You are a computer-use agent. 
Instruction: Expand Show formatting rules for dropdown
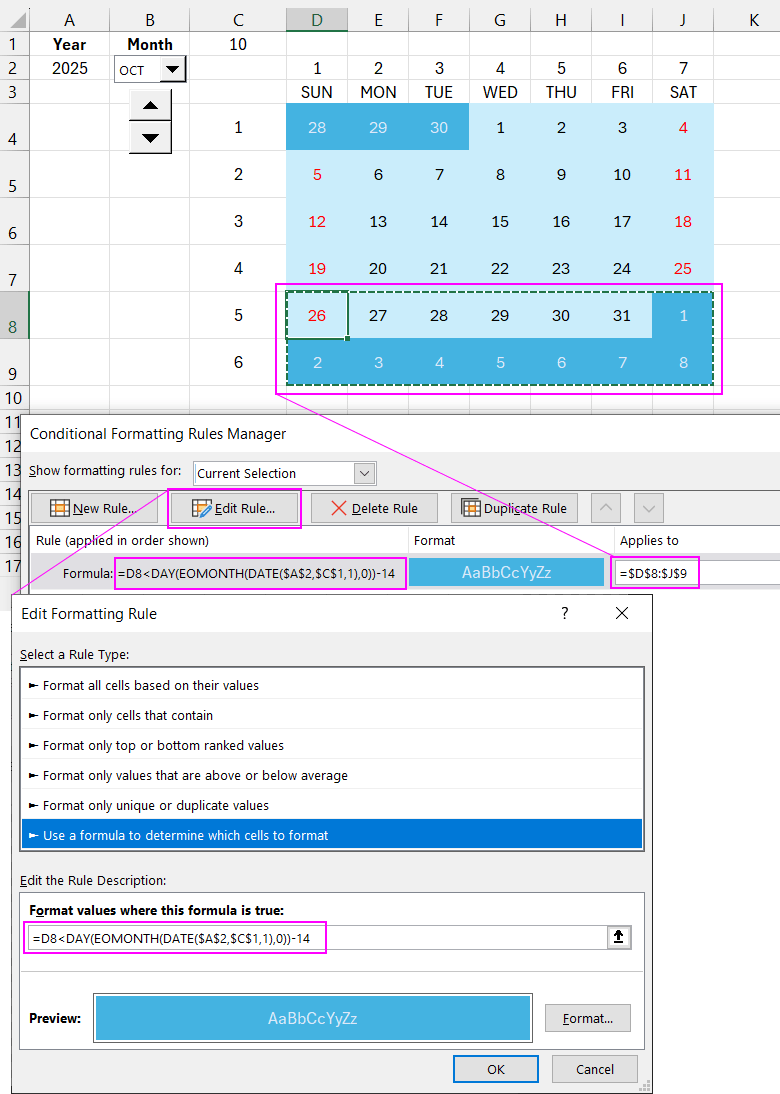[364, 473]
